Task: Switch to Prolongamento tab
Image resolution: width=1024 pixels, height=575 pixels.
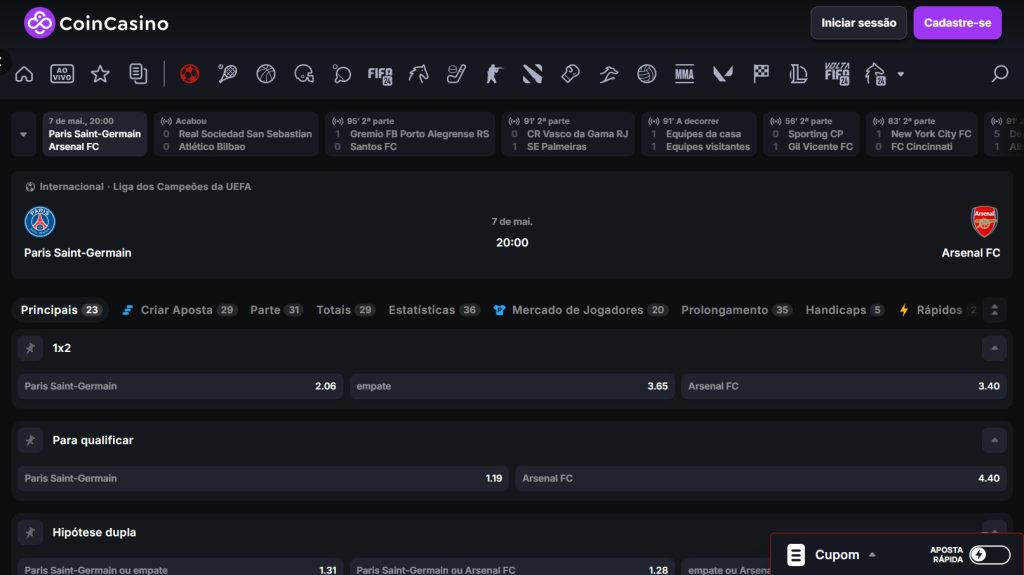Action: pos(737,310)
